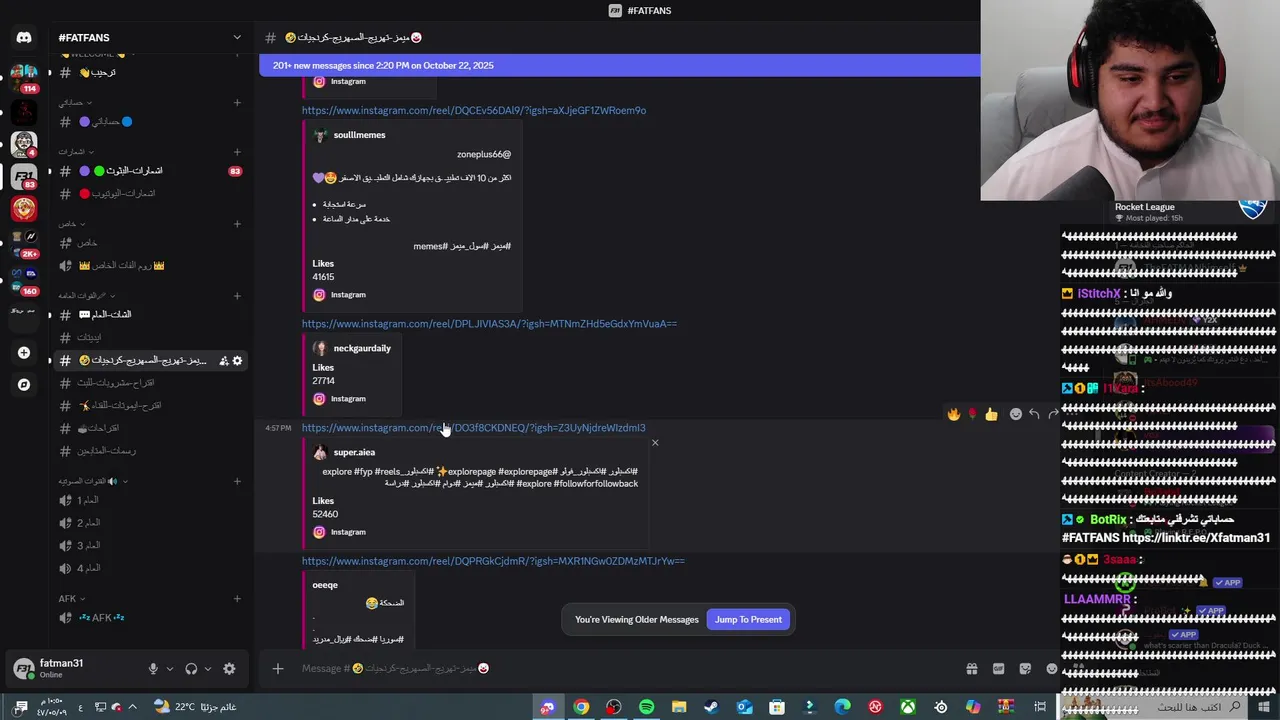Toggle microphone mute in user panel
Screen dimensions: 1280x720
coord(153,669)
